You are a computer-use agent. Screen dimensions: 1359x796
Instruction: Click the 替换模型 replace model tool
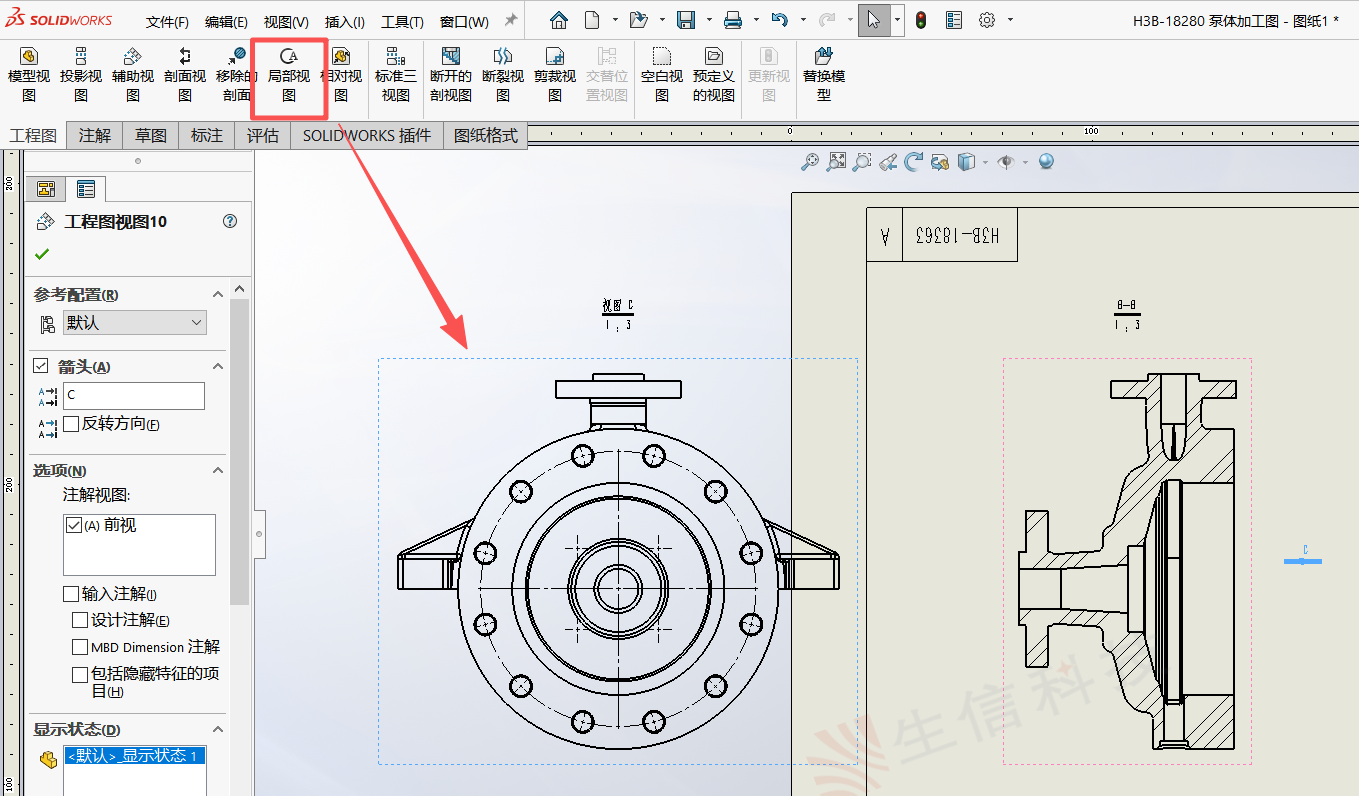click(x=823, y=75)
